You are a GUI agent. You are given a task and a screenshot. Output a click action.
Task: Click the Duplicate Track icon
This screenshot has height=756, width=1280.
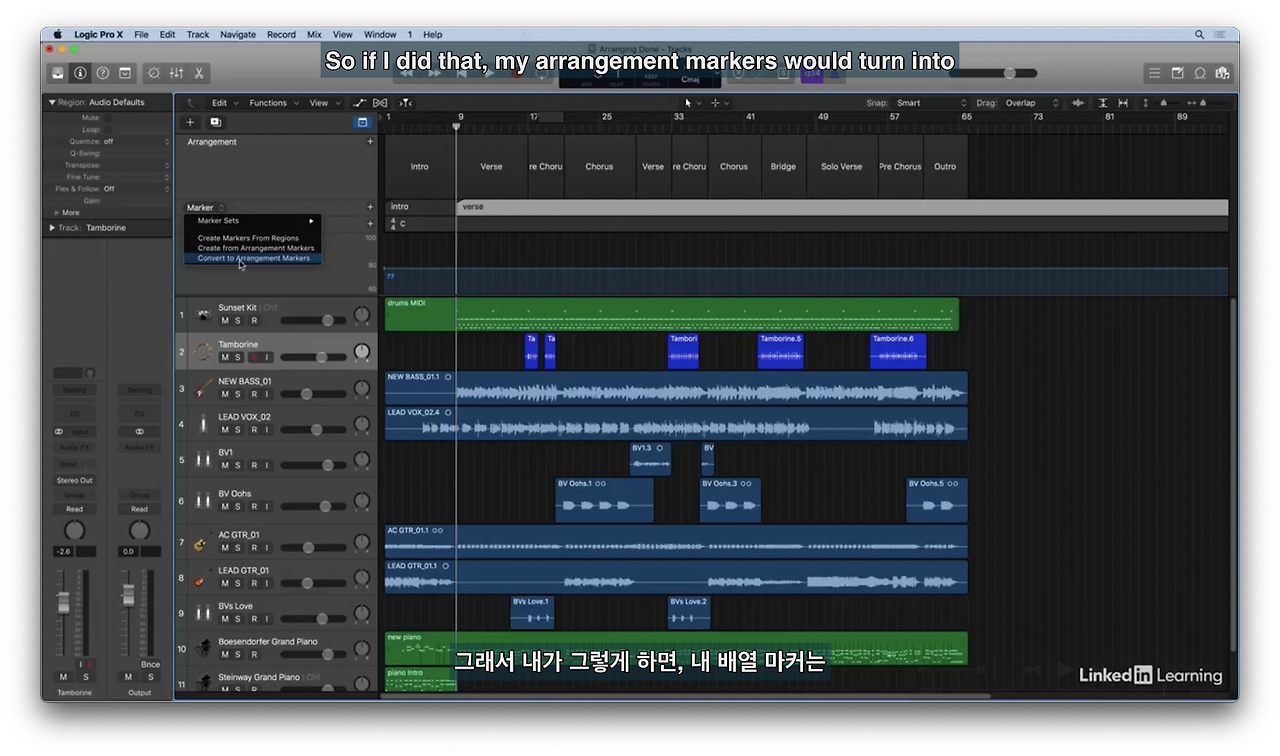[215, 122]
